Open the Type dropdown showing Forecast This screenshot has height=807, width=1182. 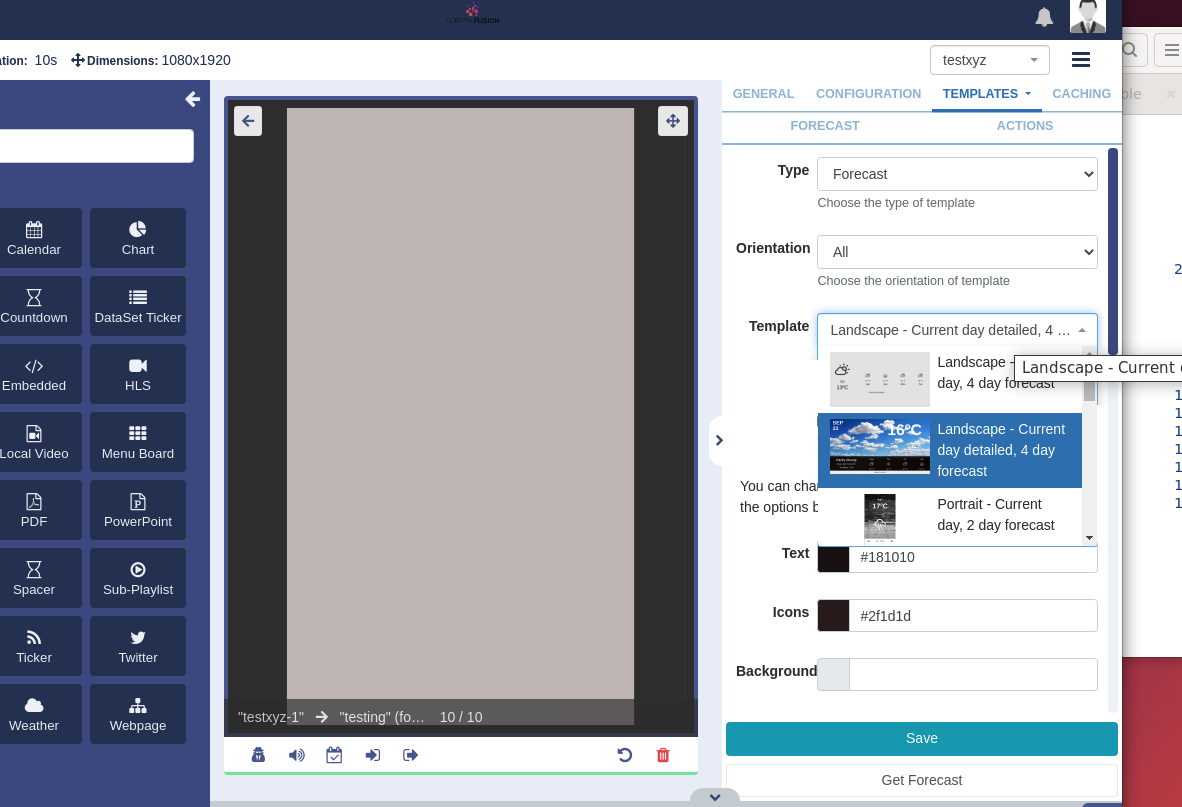(x=957, y=173)
